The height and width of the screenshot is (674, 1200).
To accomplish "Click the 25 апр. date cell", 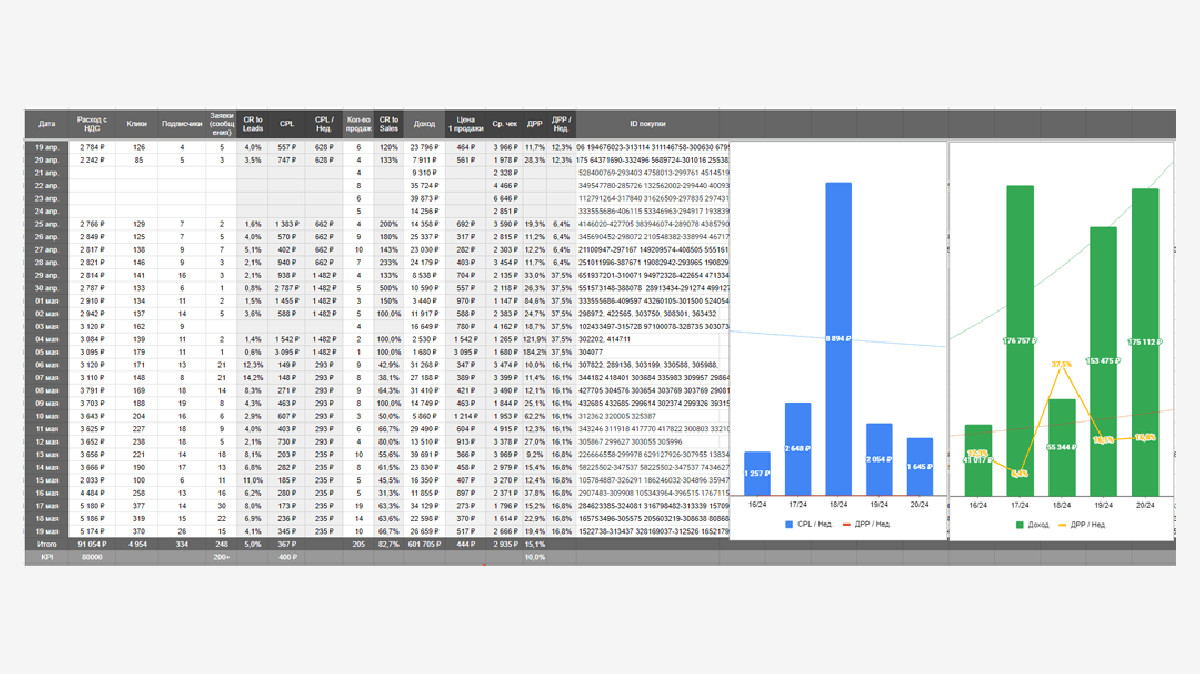I will [x=47, y=224].
